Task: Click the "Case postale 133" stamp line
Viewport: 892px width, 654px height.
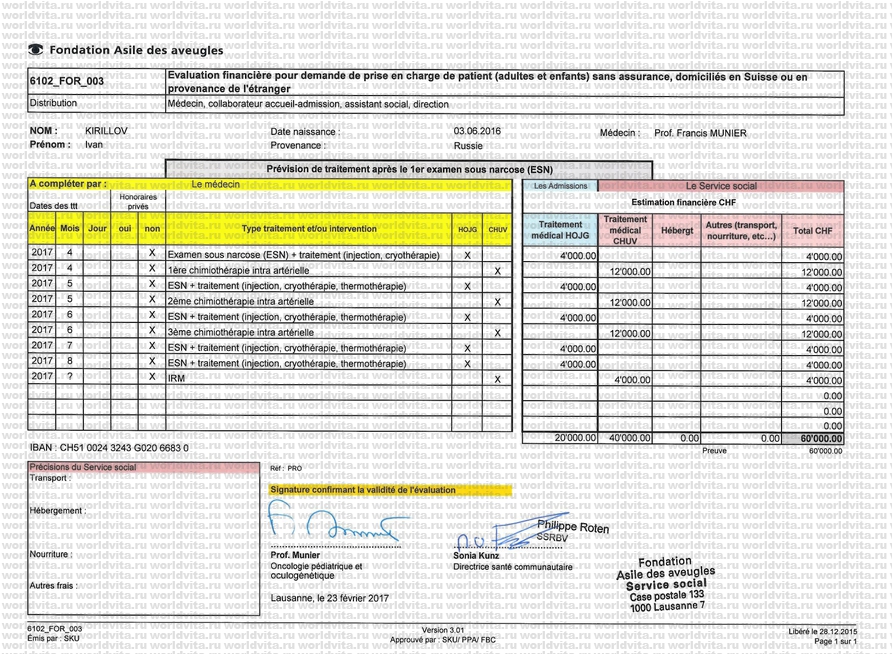Action: pyautogui.click(x=667, y=596)
